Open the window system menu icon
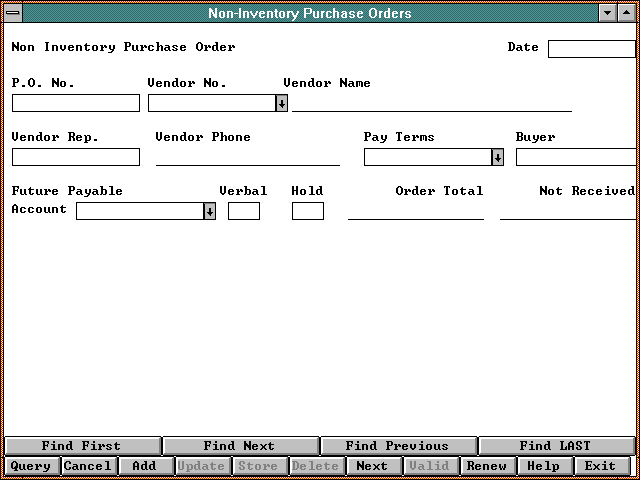This screenshot has height=480, width=640. click(11, 13)
